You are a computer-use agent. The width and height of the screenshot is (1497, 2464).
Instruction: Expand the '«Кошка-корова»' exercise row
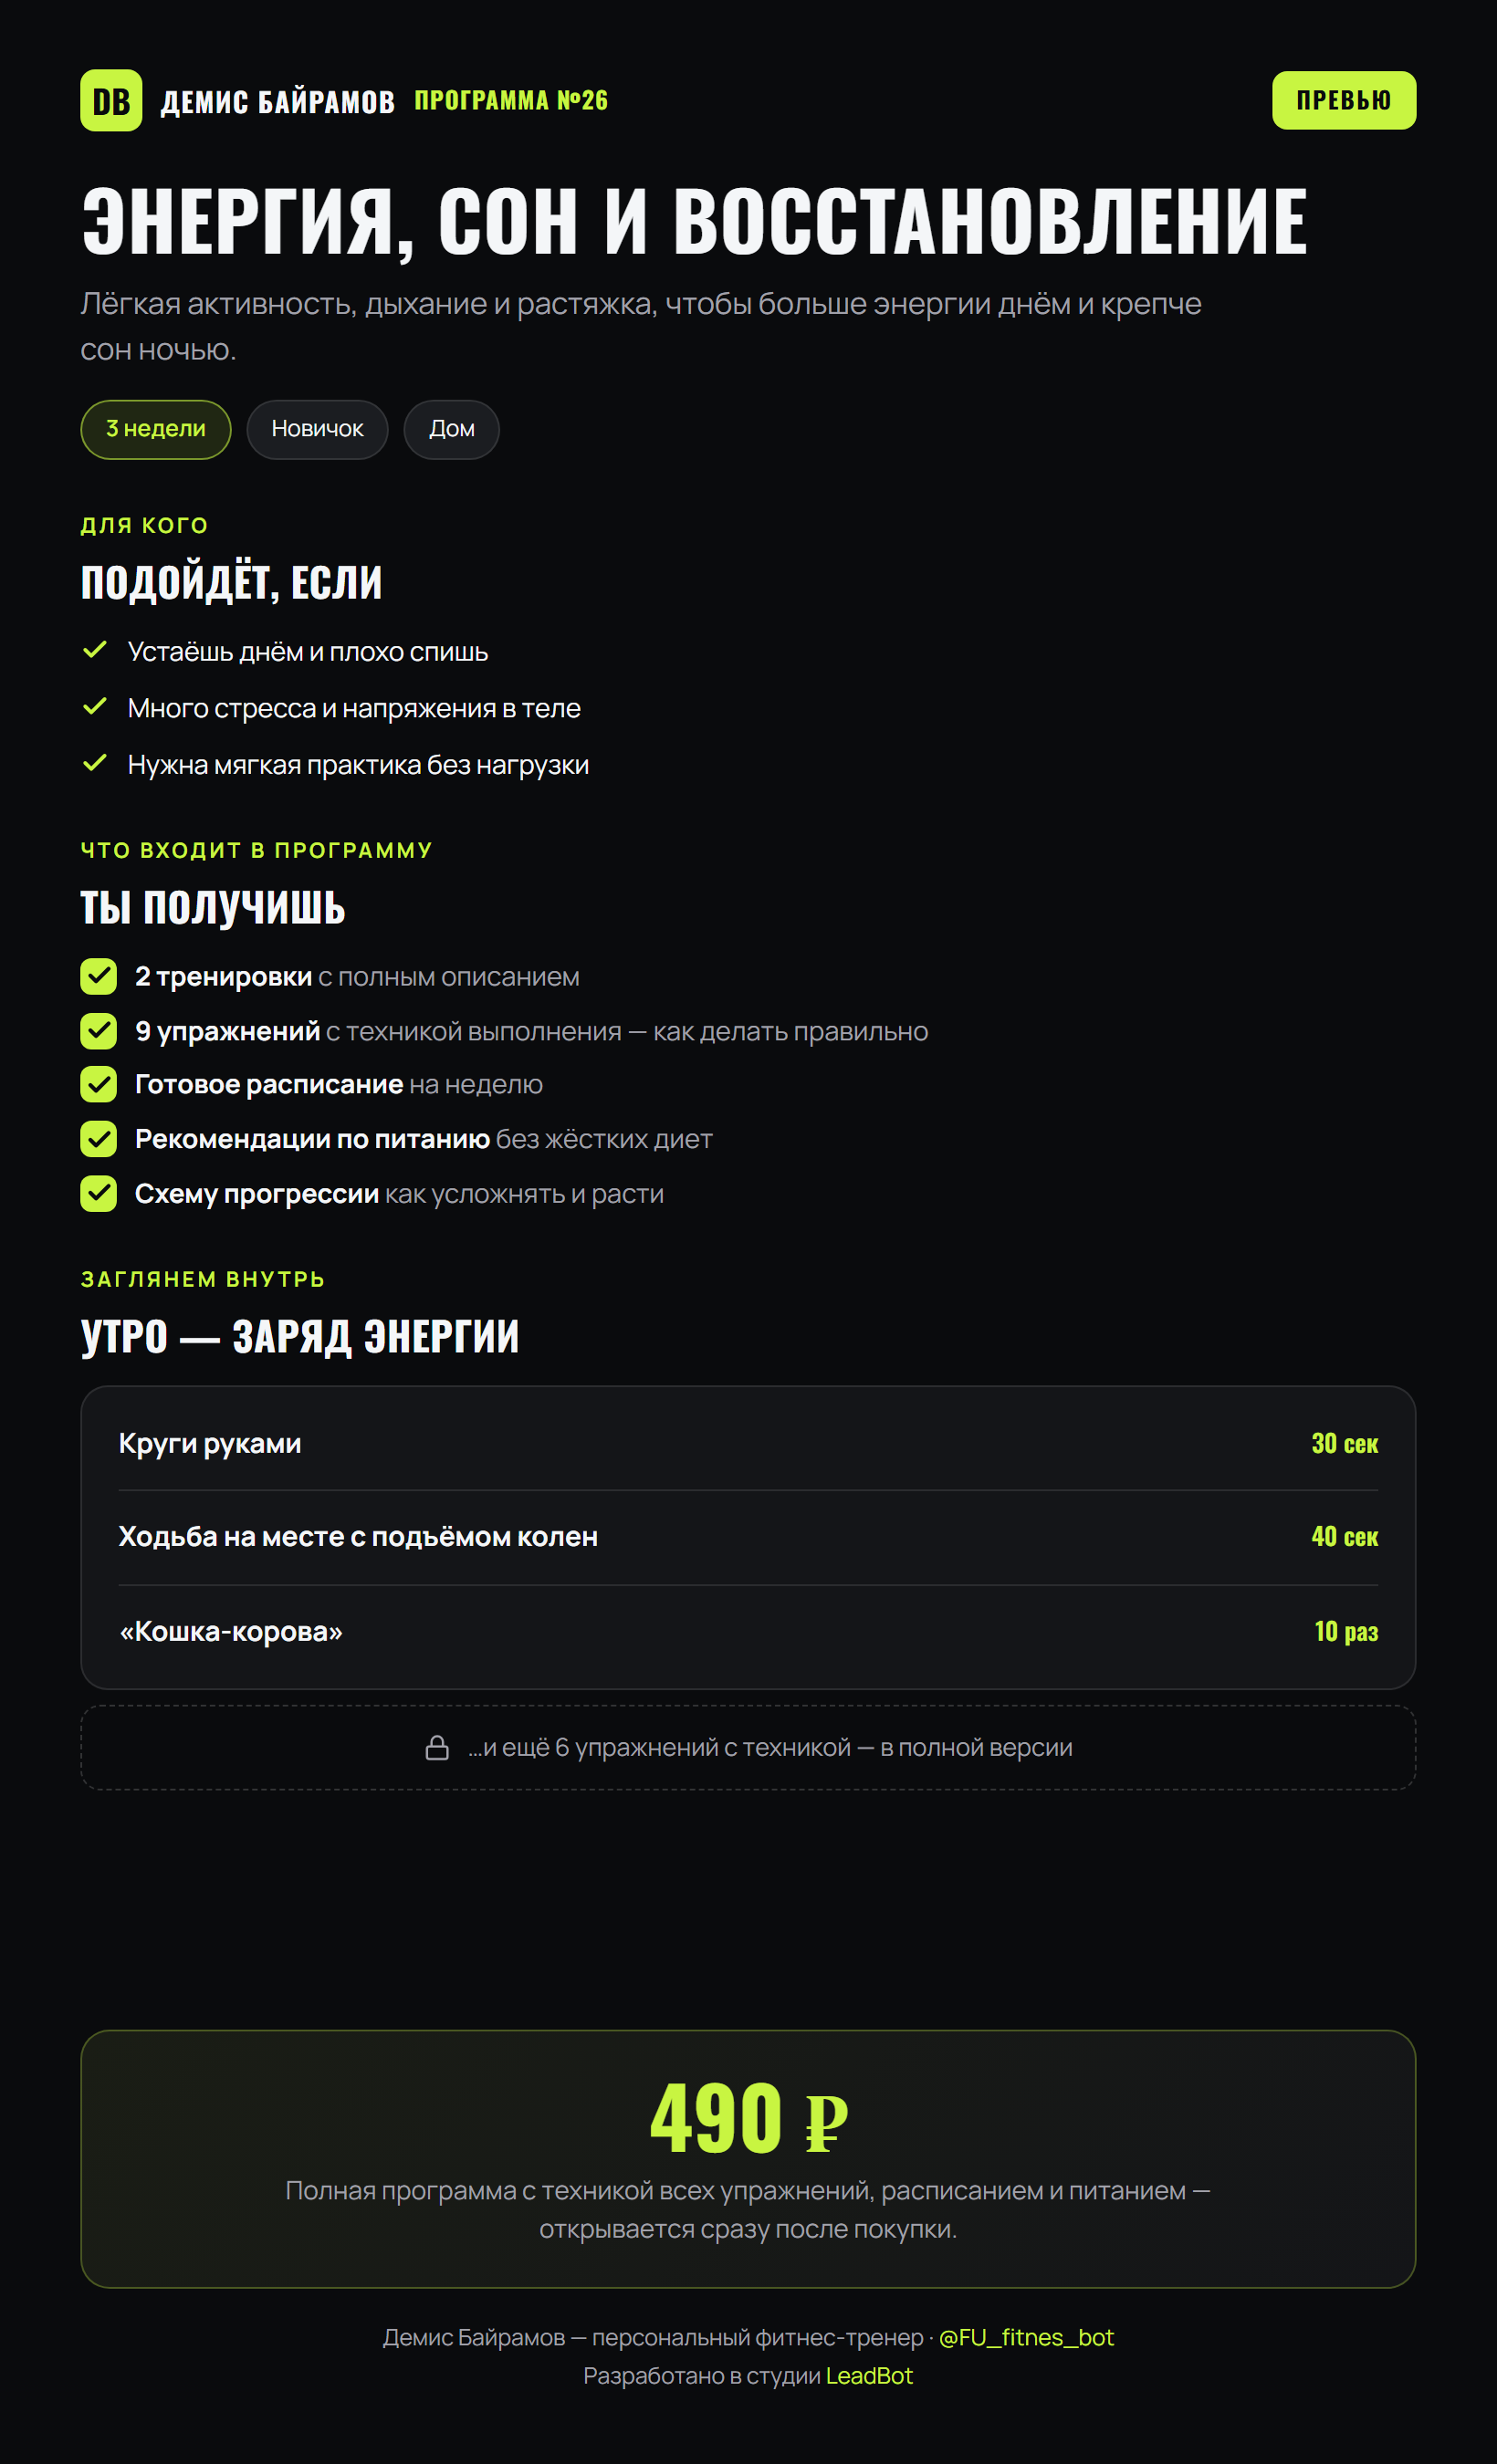[748, 1632]
